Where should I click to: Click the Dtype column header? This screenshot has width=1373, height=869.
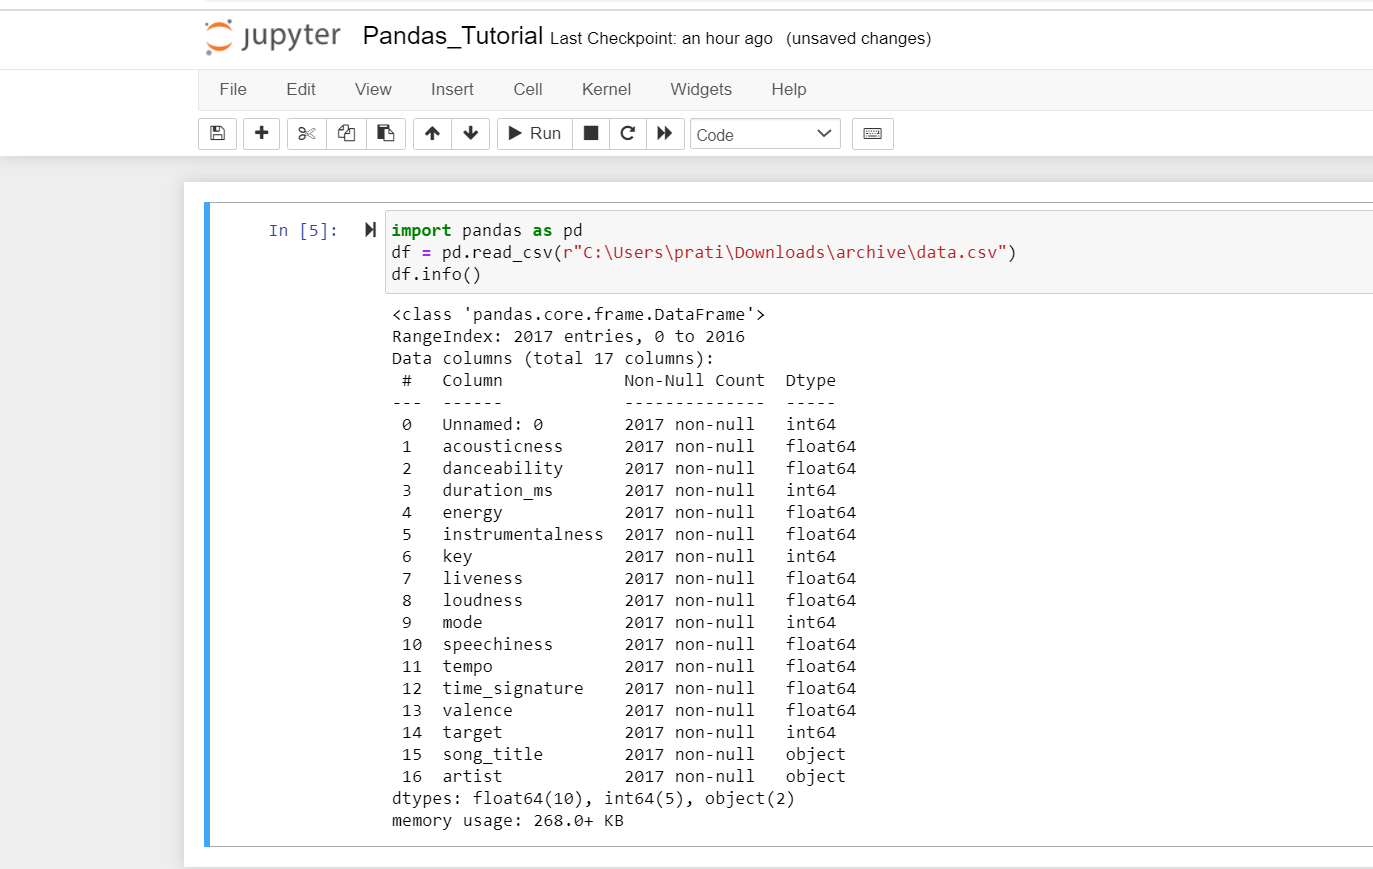pyautogui.click(x=811, y=380)
